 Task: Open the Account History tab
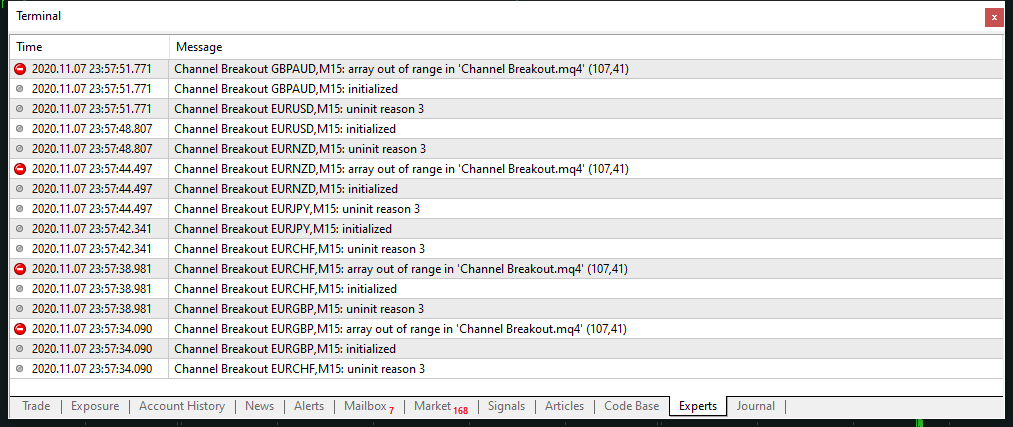[182, 406]
